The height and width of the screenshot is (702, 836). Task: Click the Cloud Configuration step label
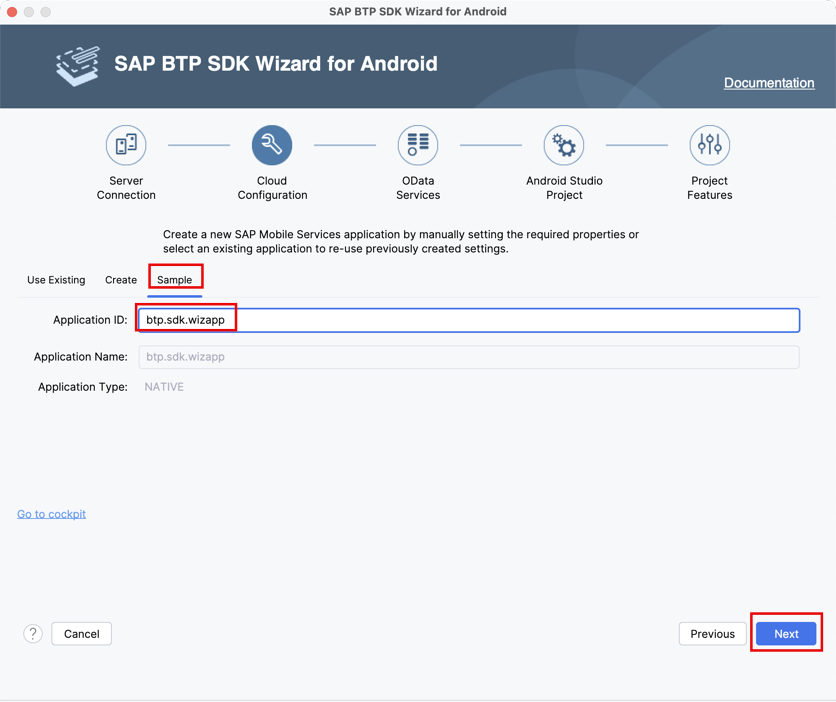click(x=272, y=188)
